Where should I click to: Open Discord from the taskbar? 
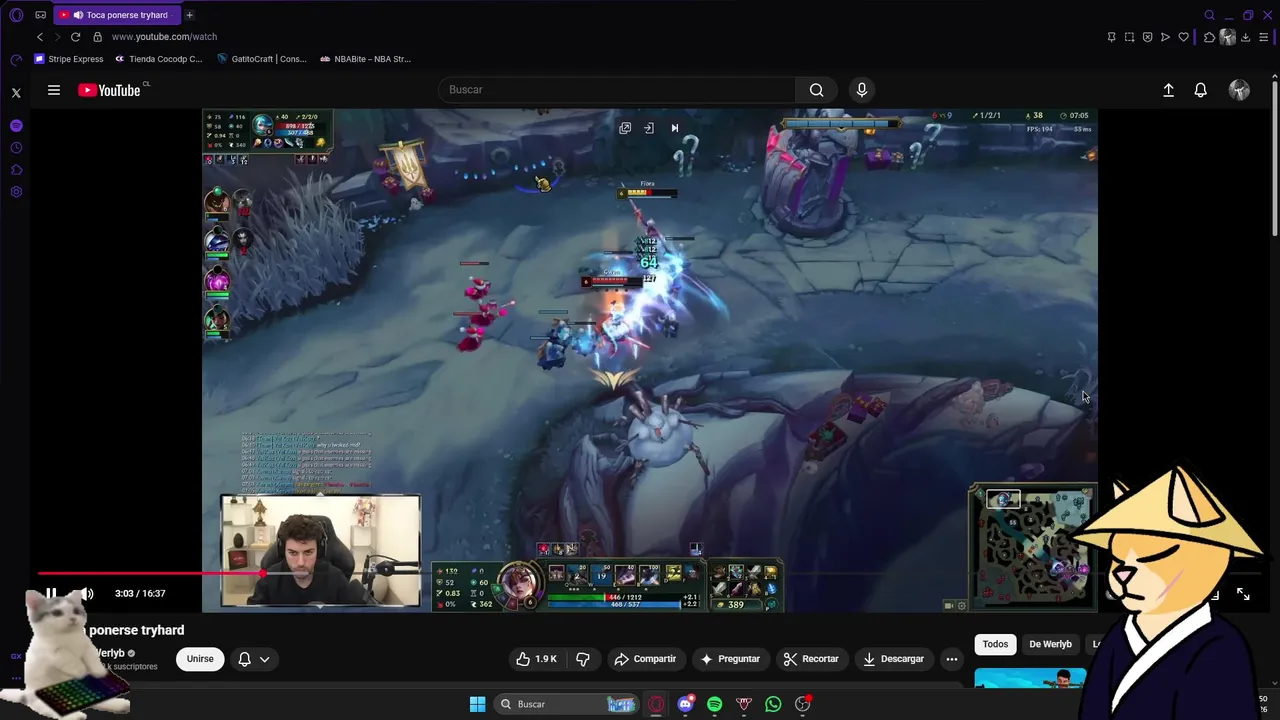(x=685, y=704)
